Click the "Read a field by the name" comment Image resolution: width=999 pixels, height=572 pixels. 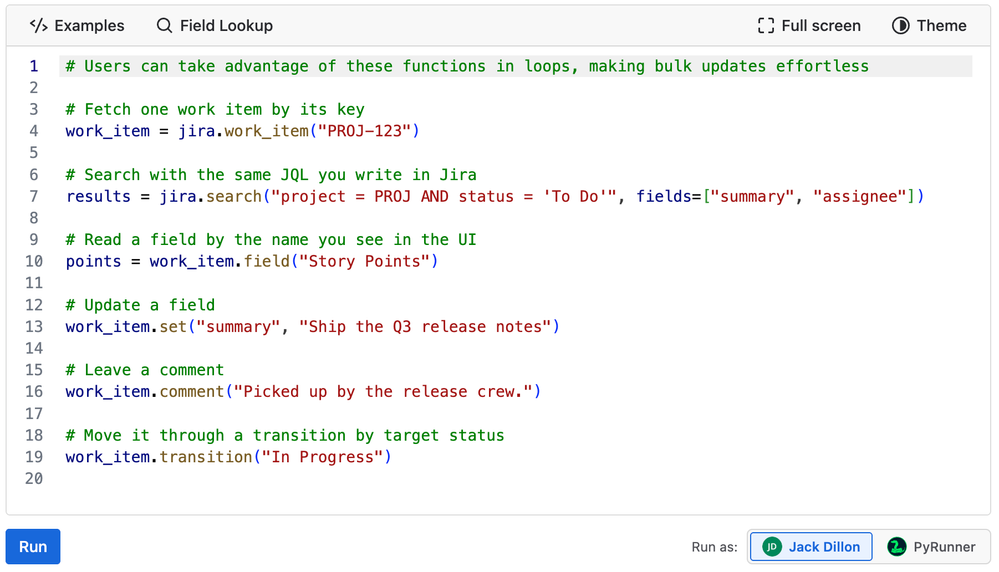tap(271, 240)
